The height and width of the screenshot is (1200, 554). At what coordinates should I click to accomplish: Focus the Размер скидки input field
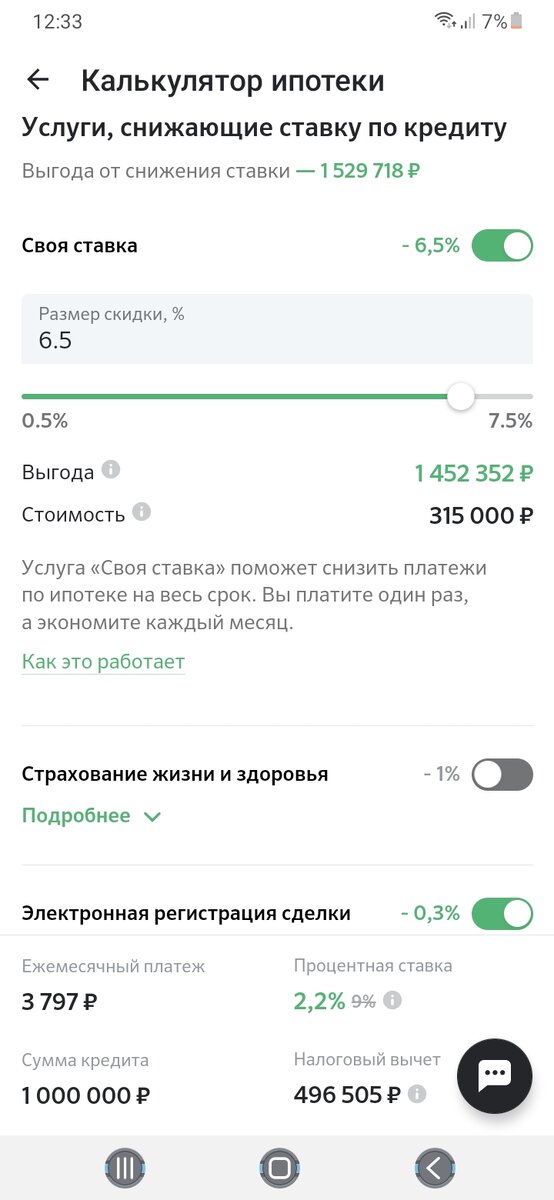[x=277, y=329]
